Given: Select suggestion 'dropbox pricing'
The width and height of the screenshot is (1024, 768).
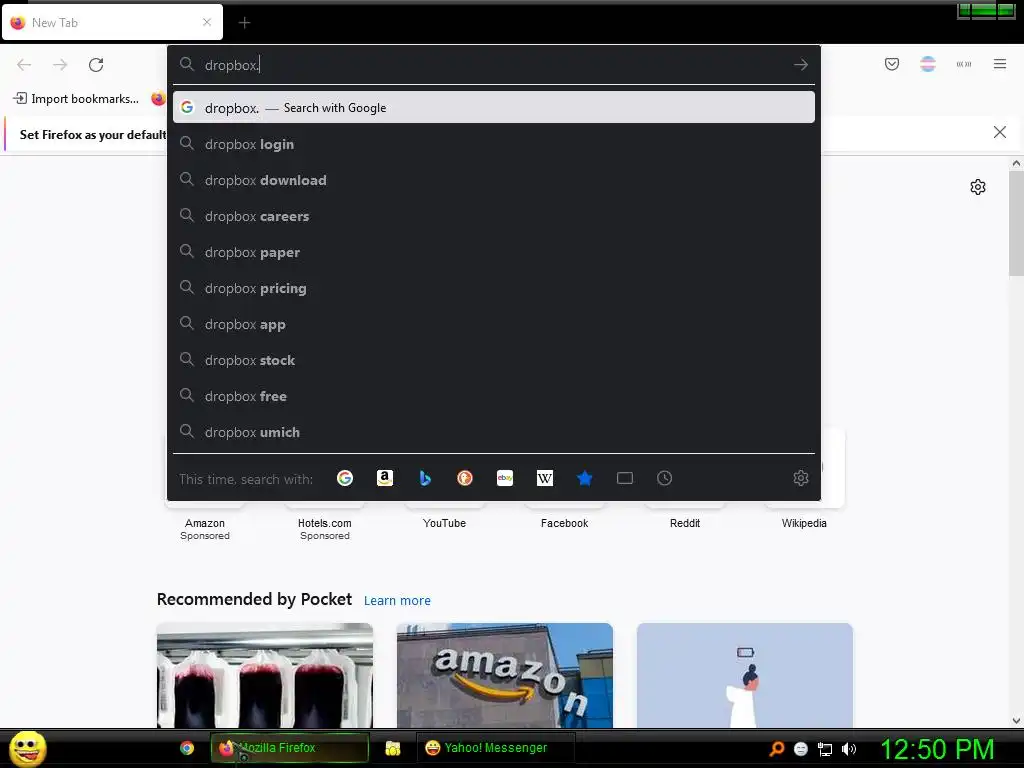Looking at the screenshot, I should click(x=494, y=288).
